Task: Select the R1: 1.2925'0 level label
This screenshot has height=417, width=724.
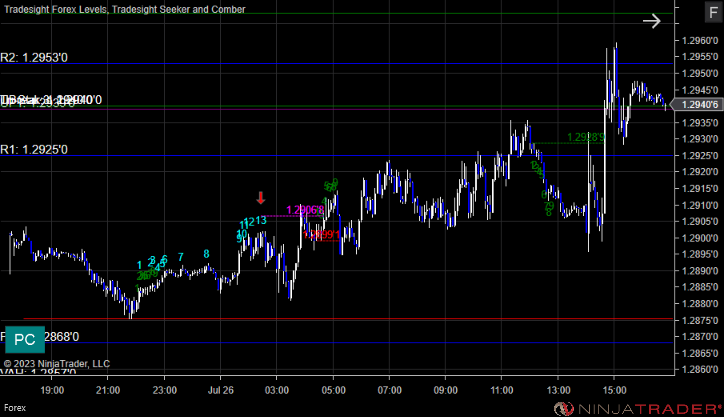Action: pyautogui.click(x=34, y=150)
